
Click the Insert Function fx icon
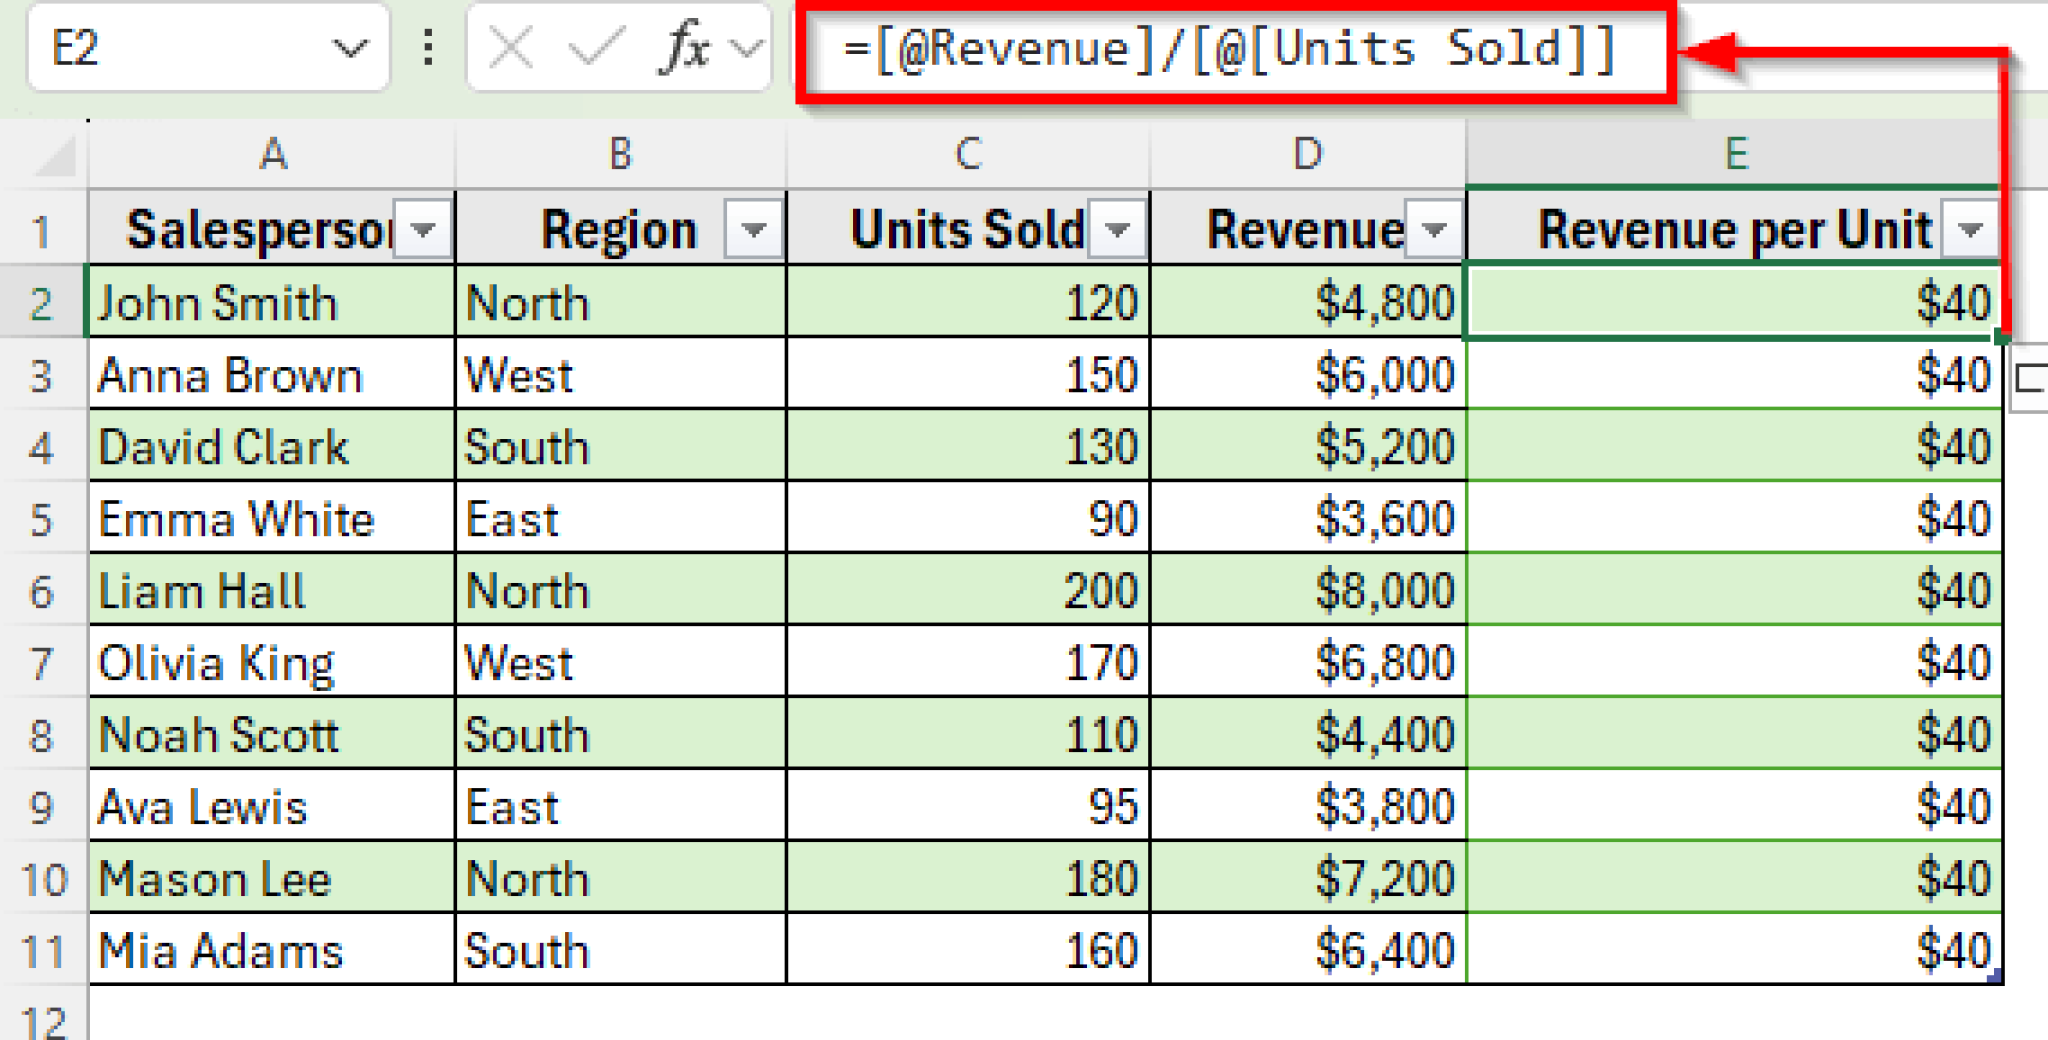coord(685,48)
